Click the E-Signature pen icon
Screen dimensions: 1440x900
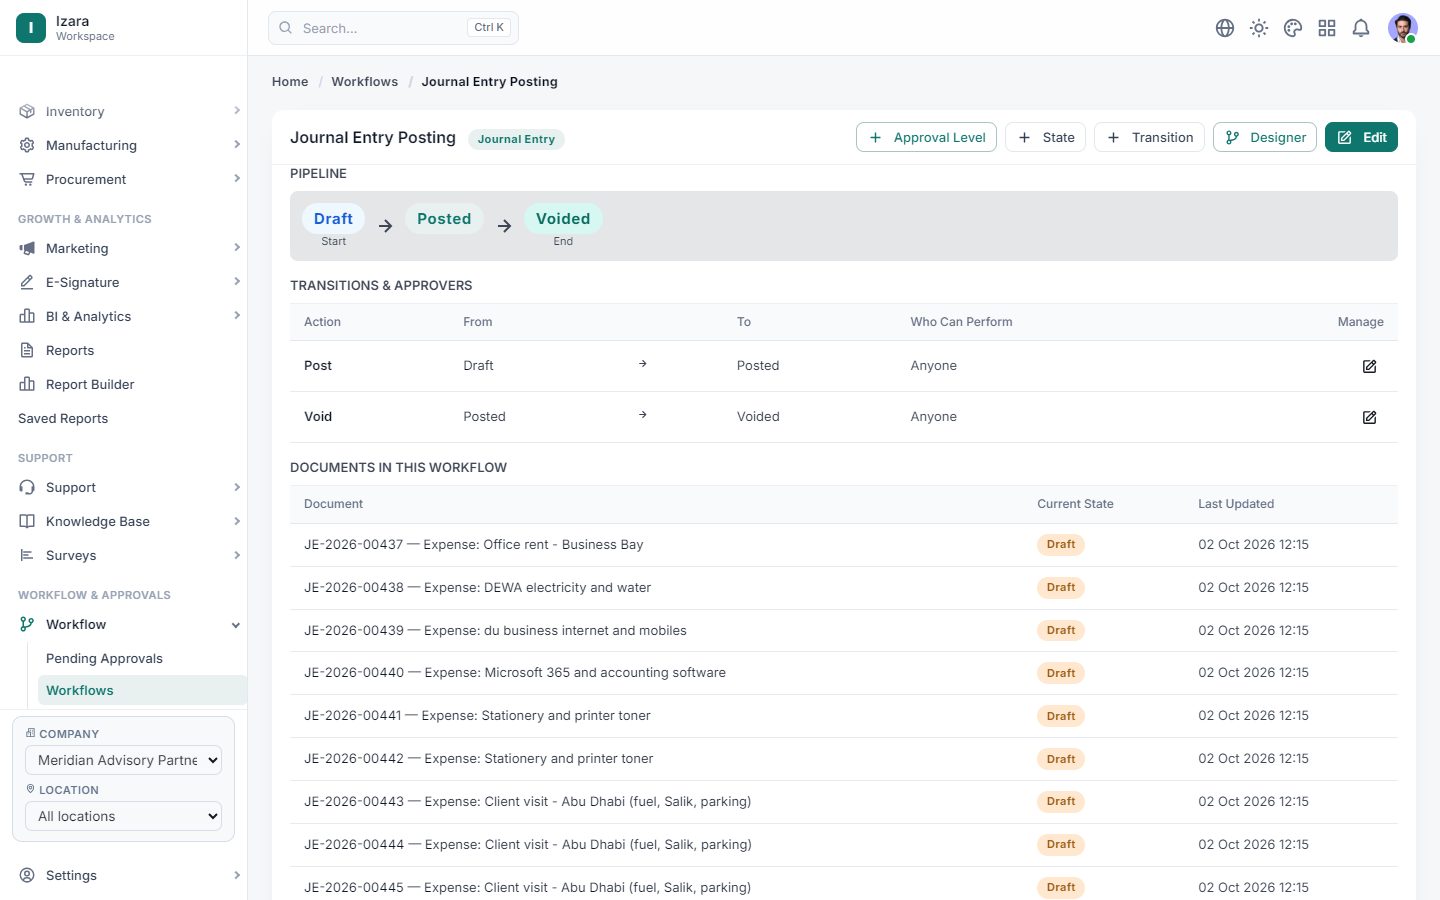coord(27,282)
